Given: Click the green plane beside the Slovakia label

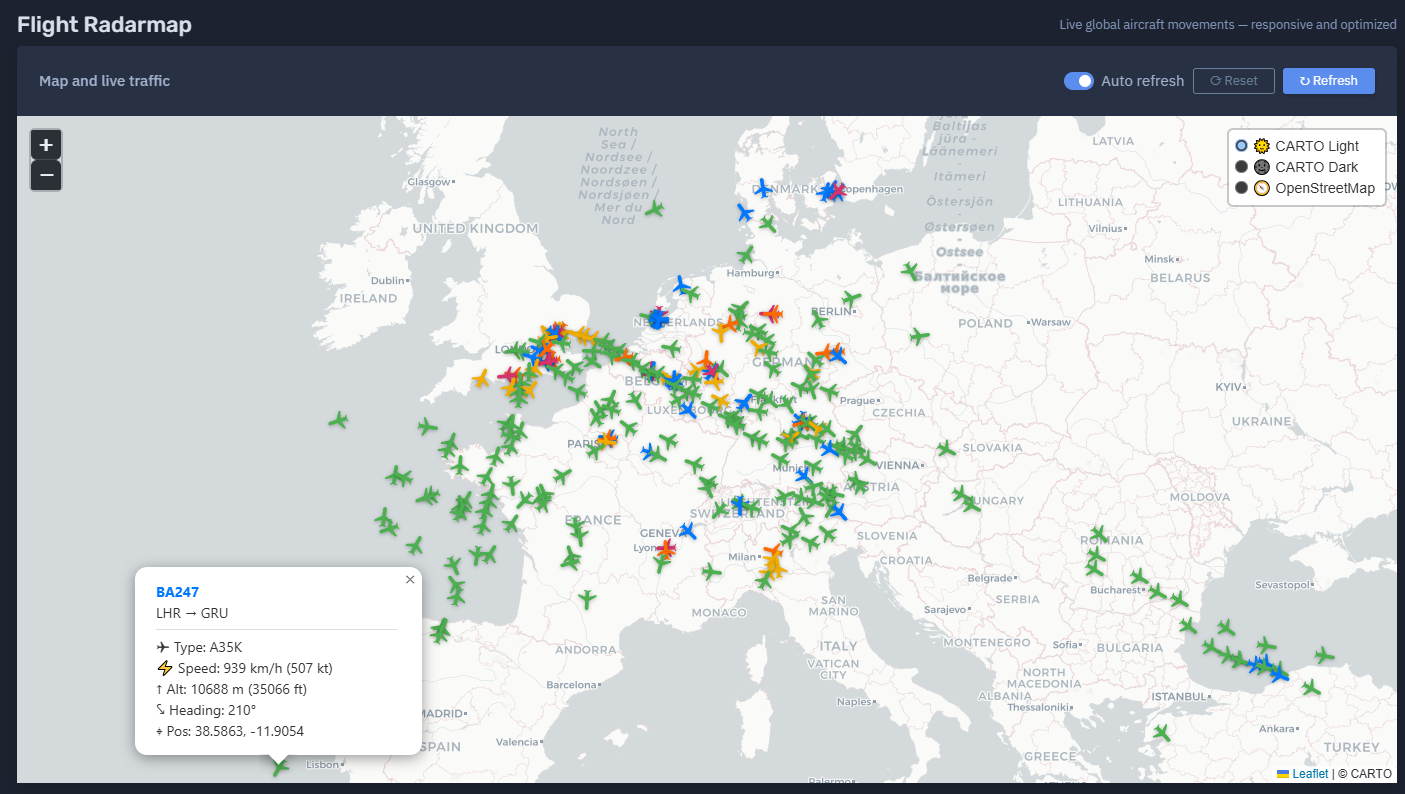Looking at the screenshot, I should [x=946, y=449].
